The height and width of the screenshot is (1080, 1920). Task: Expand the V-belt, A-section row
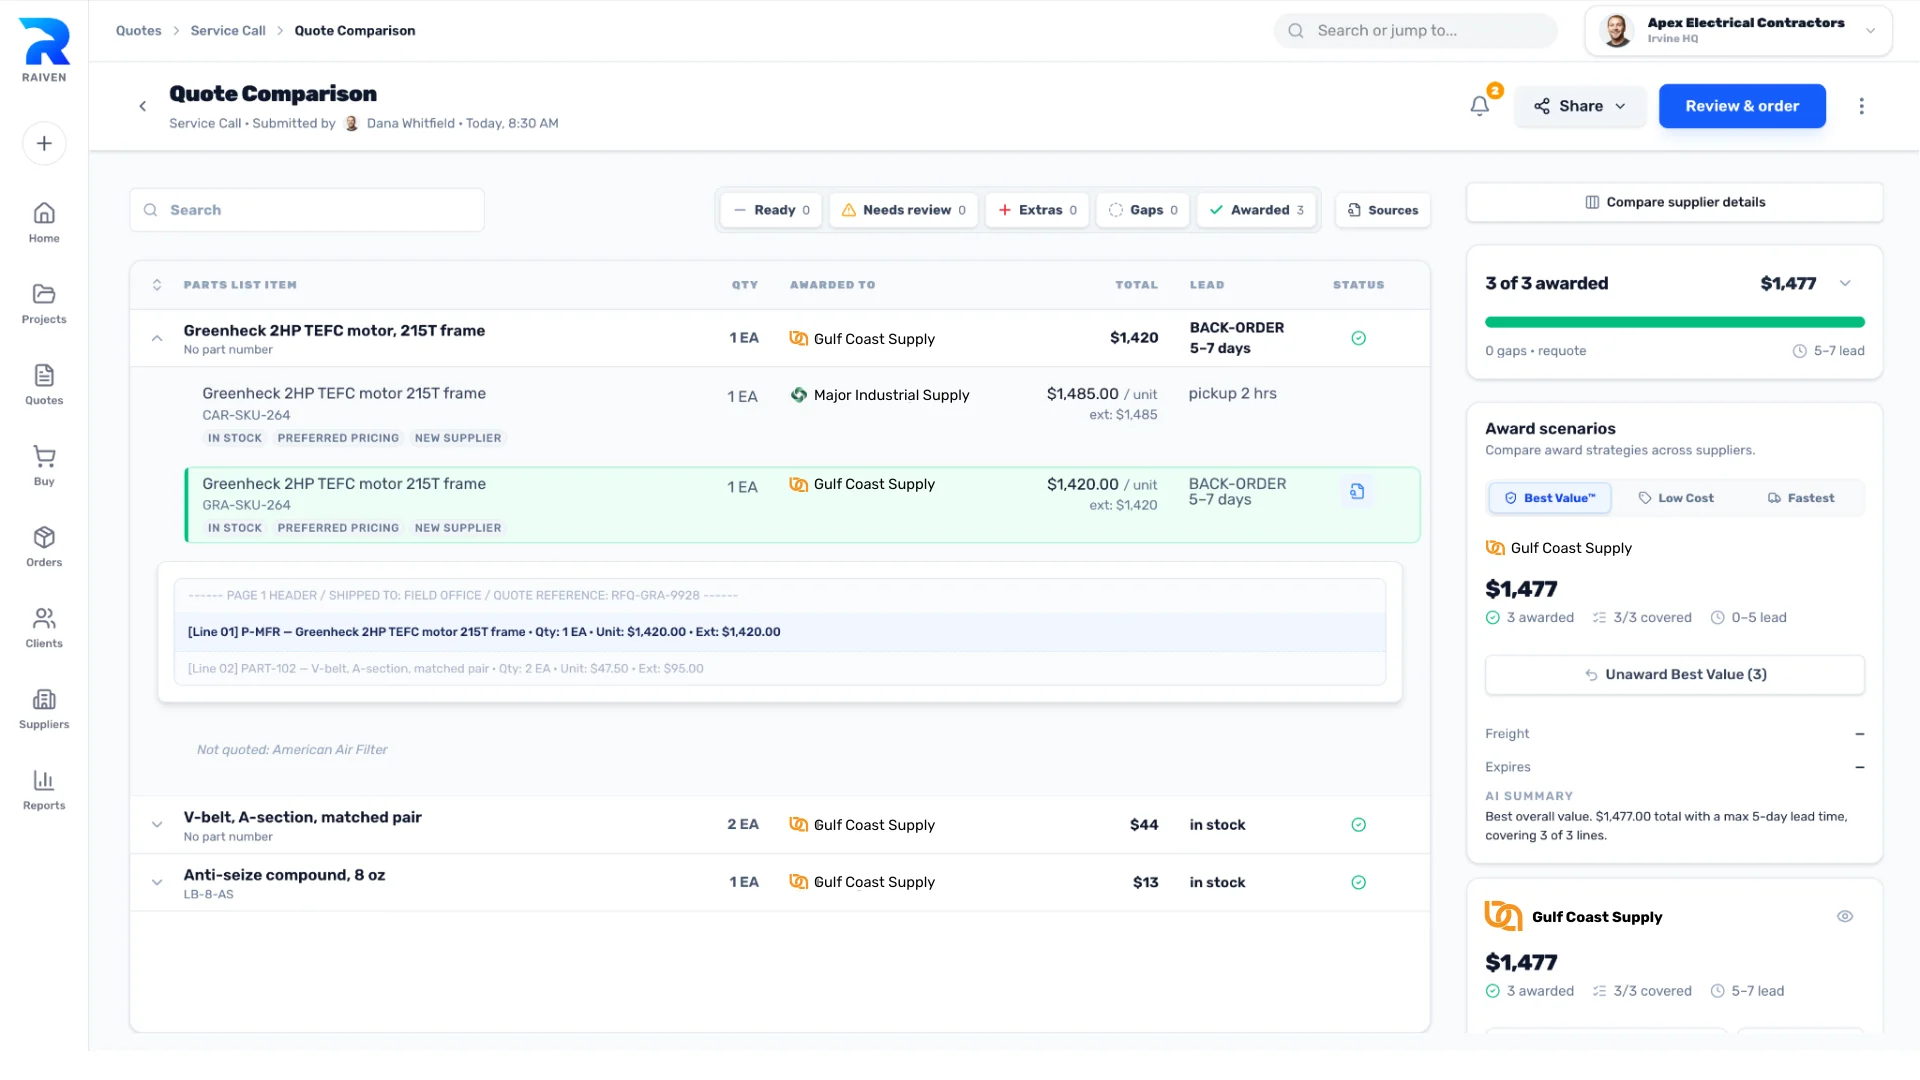pos(157,825)
